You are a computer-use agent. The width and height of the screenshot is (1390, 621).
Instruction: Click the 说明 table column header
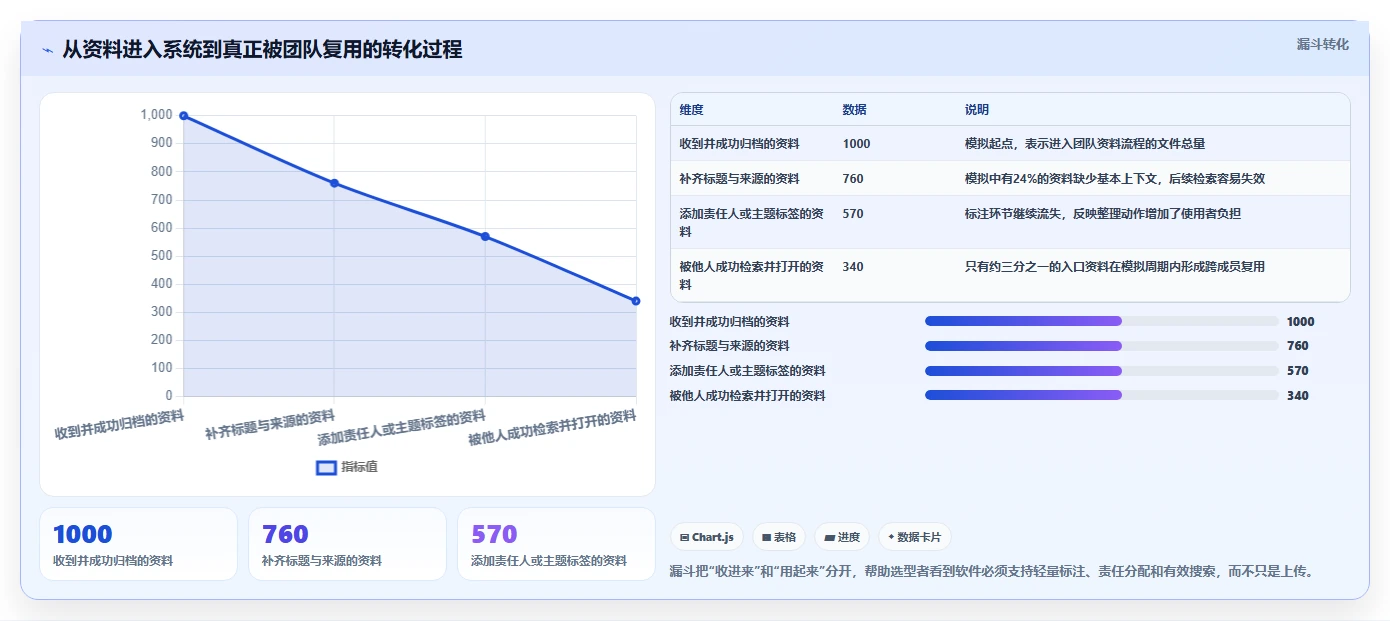coord(977,110)
